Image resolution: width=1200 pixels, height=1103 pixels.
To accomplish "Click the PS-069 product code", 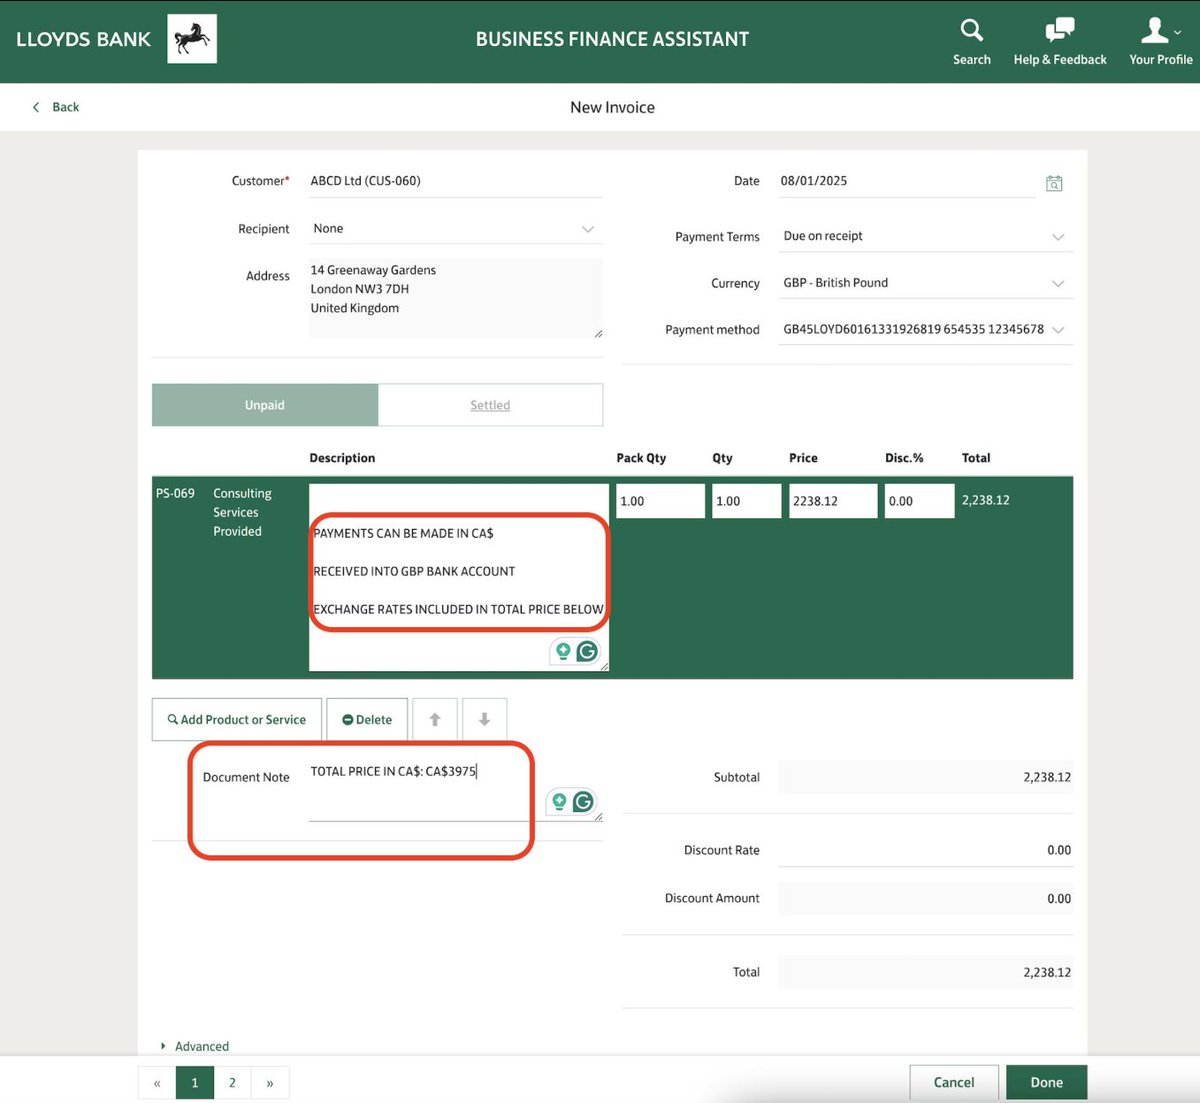I will (175, 493).
